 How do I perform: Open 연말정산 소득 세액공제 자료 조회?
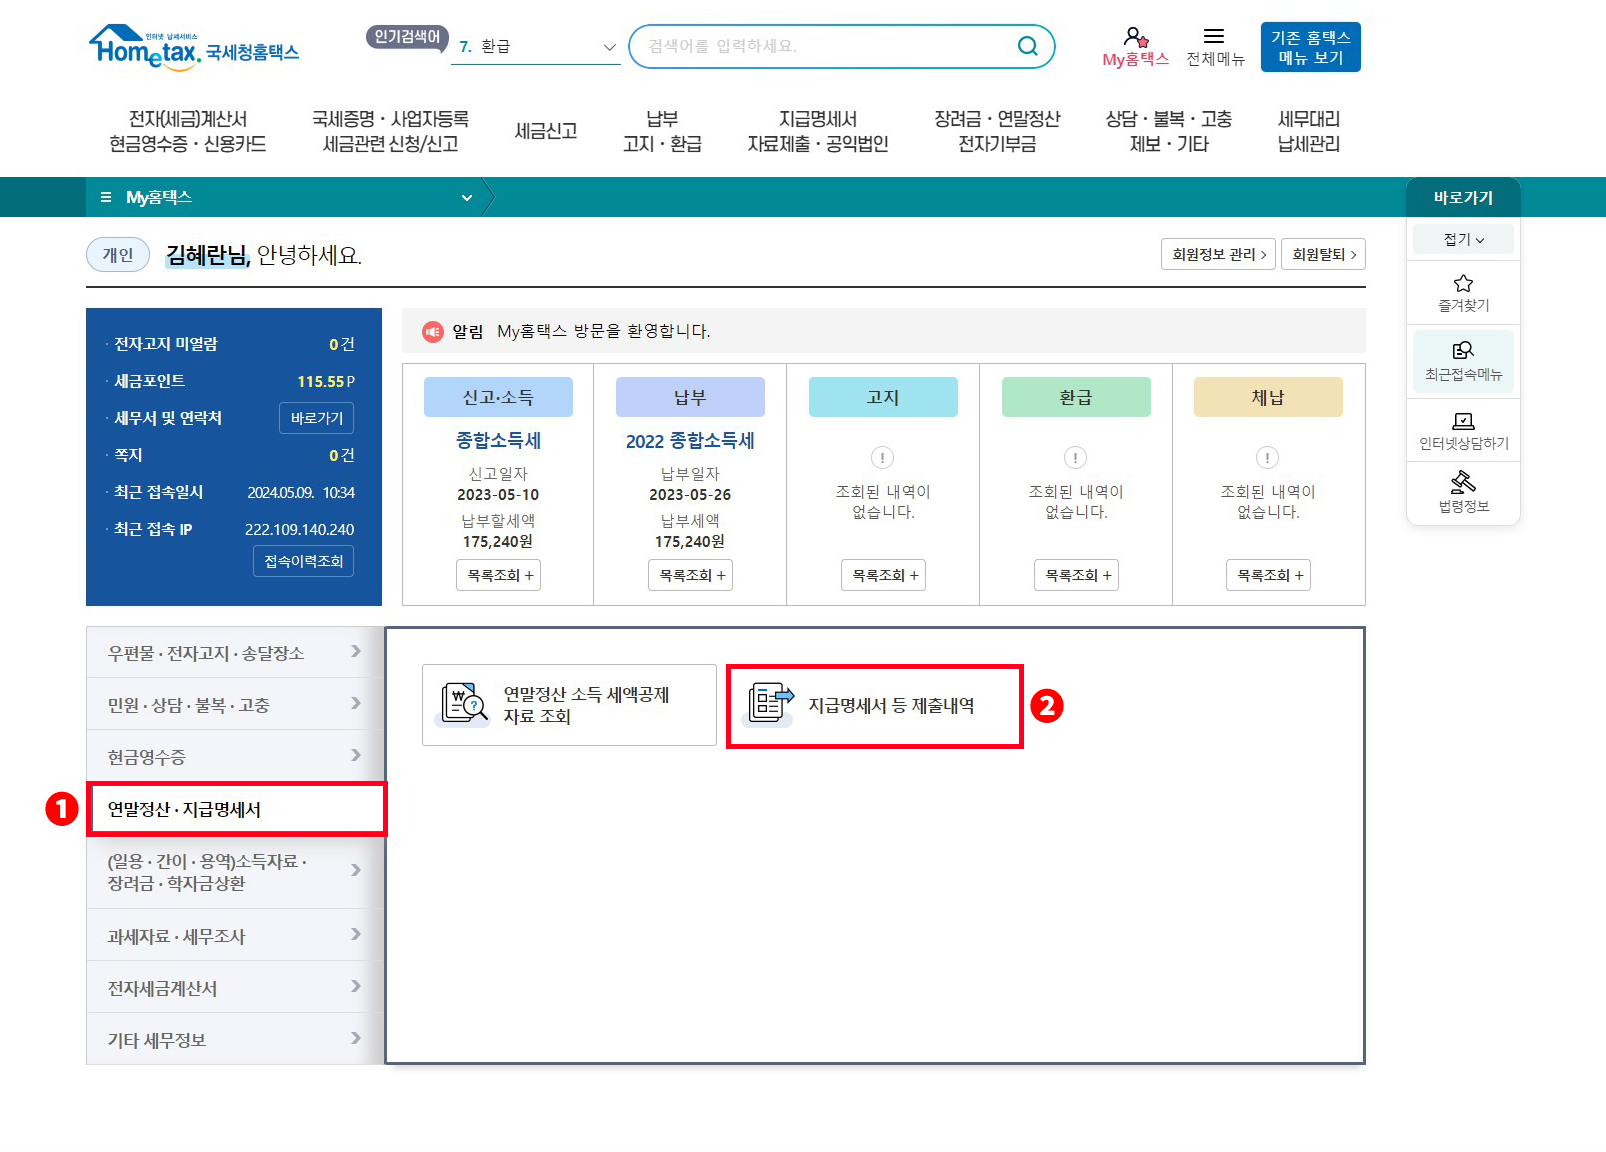(x=568, y=704)
